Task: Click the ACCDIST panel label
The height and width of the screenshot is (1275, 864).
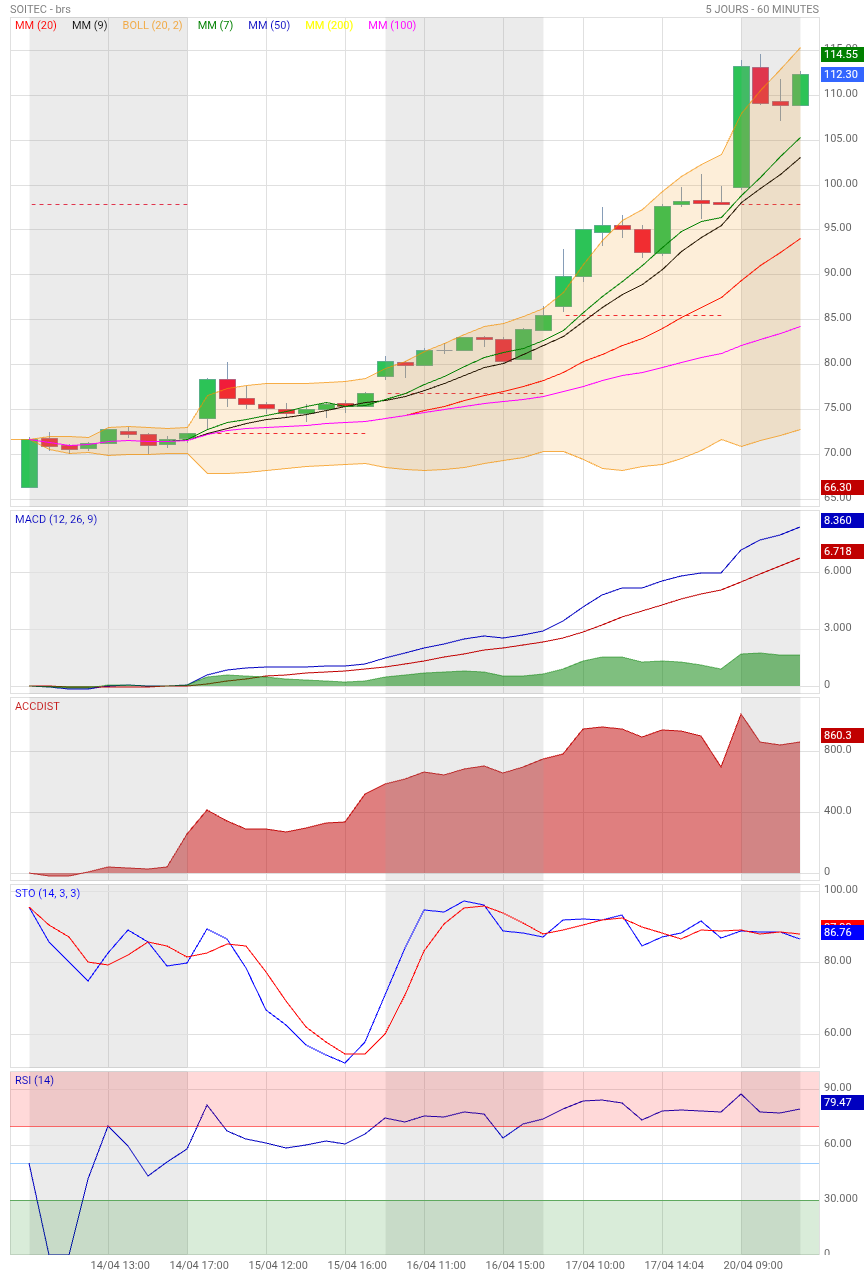Action: [x=37, y=706]
